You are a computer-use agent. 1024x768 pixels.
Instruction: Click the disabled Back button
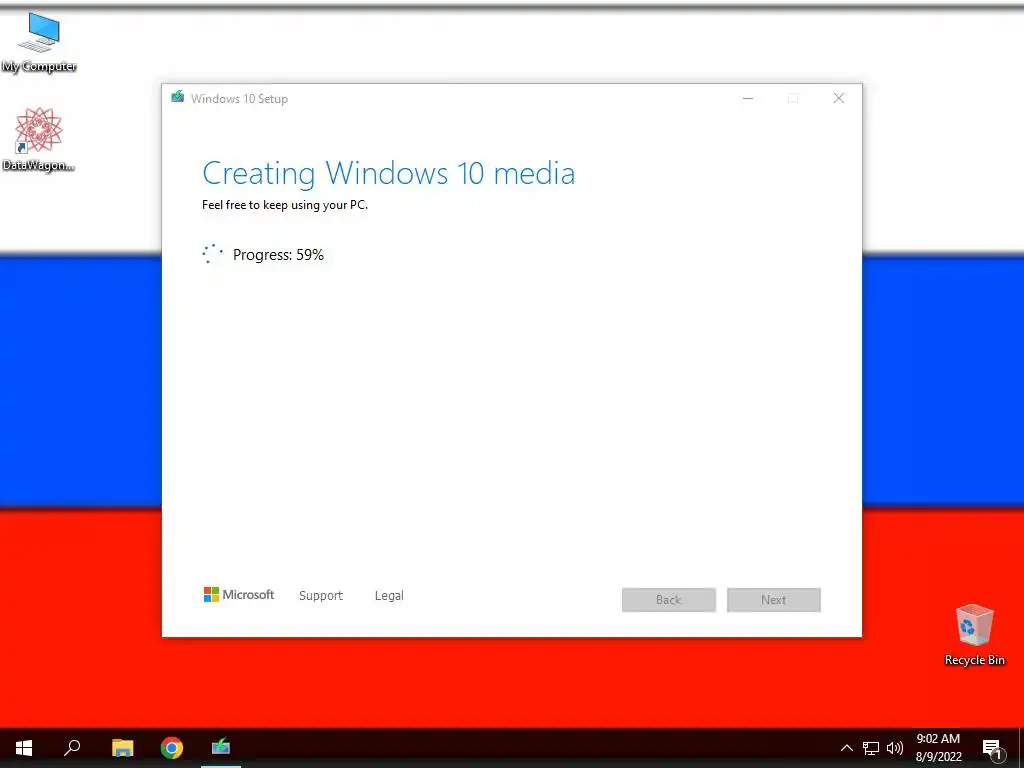click(x=669, y=600)
